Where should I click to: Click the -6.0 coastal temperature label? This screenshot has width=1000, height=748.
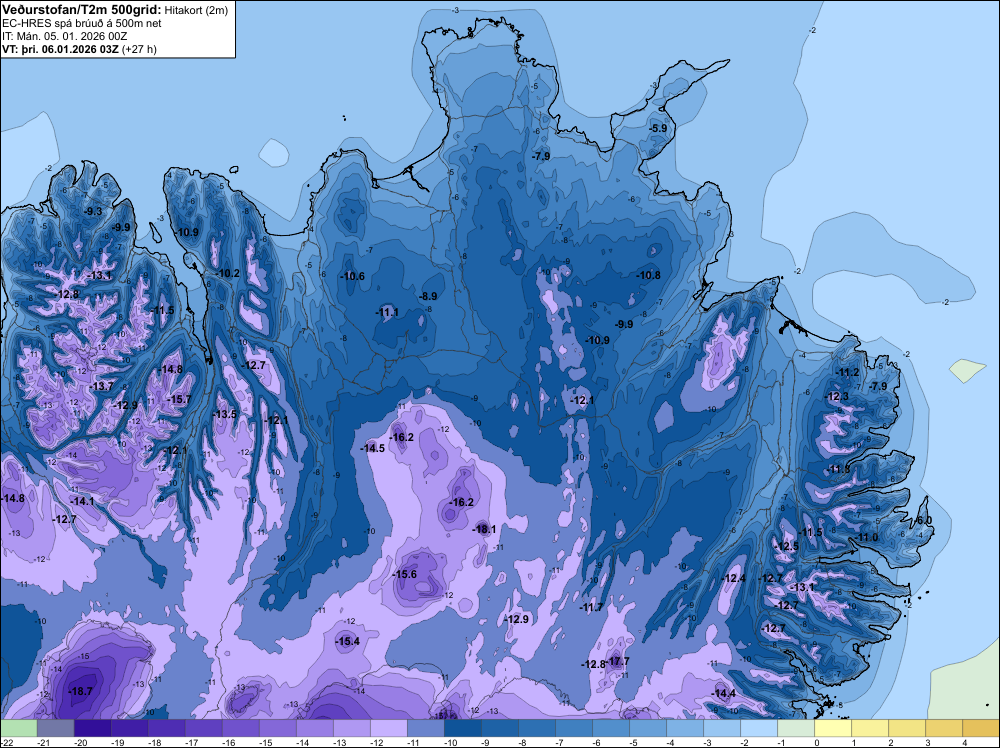tap(923, 520)
